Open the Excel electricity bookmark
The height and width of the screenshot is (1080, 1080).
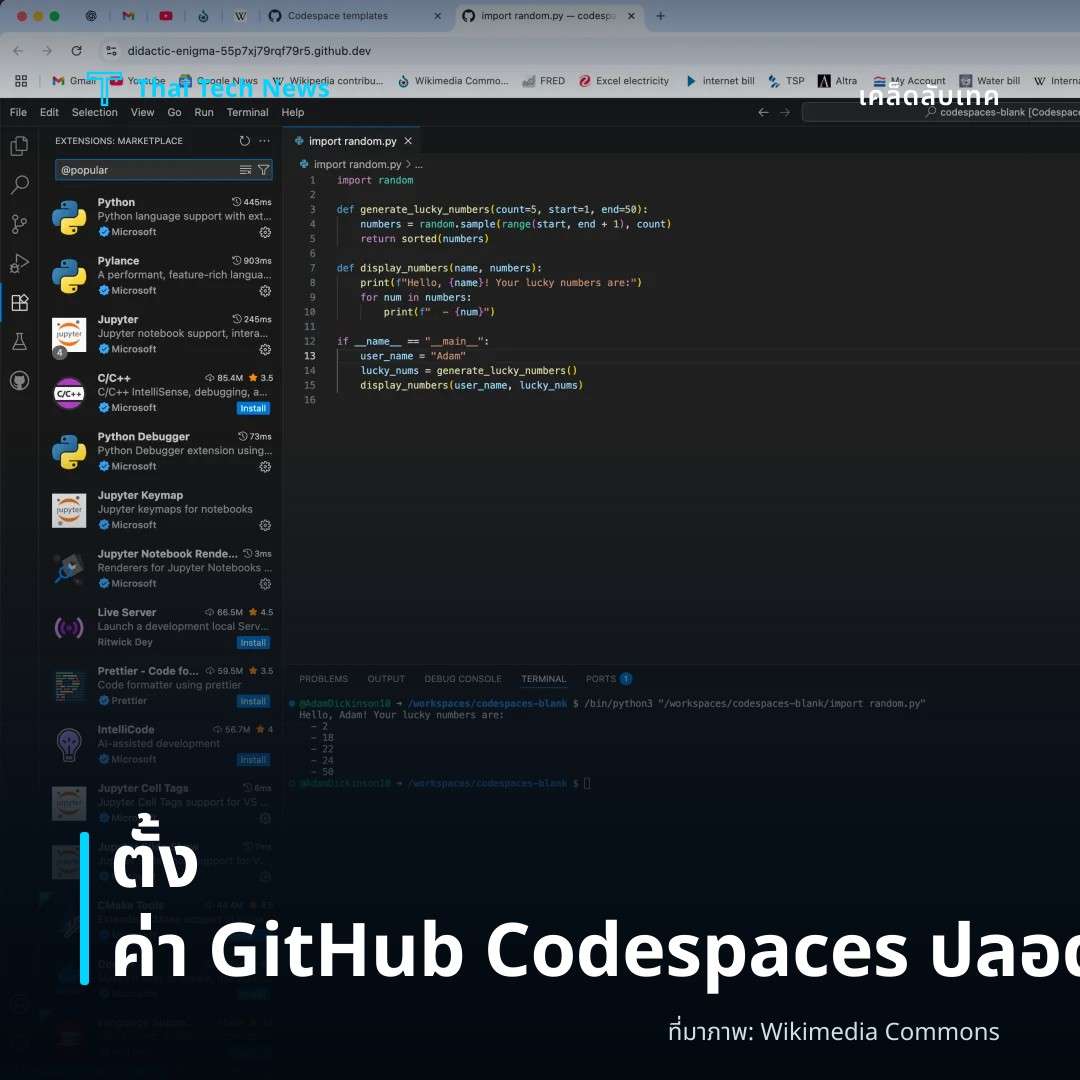coord(624,81)
